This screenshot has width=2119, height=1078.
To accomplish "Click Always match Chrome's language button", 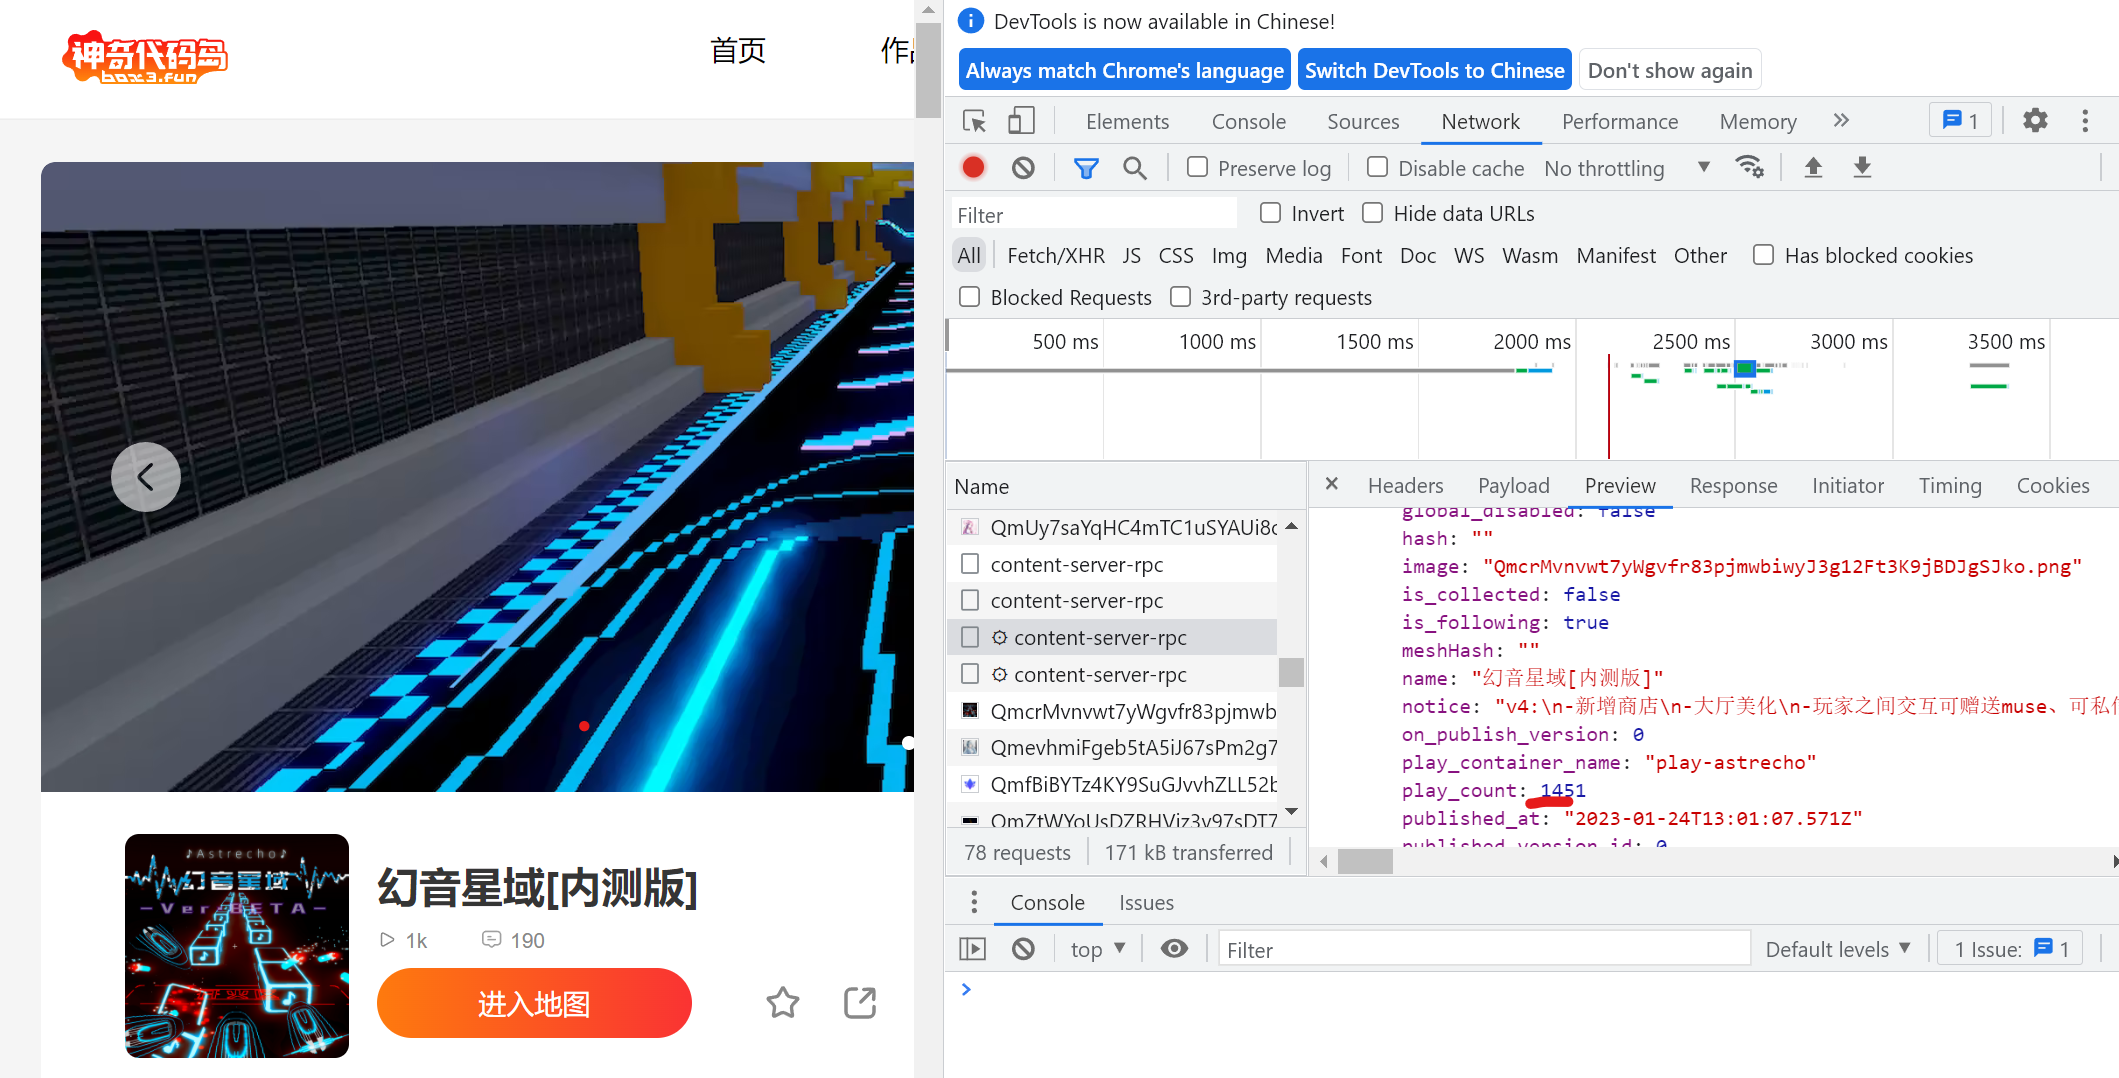I will click(x=1125, y=70).
